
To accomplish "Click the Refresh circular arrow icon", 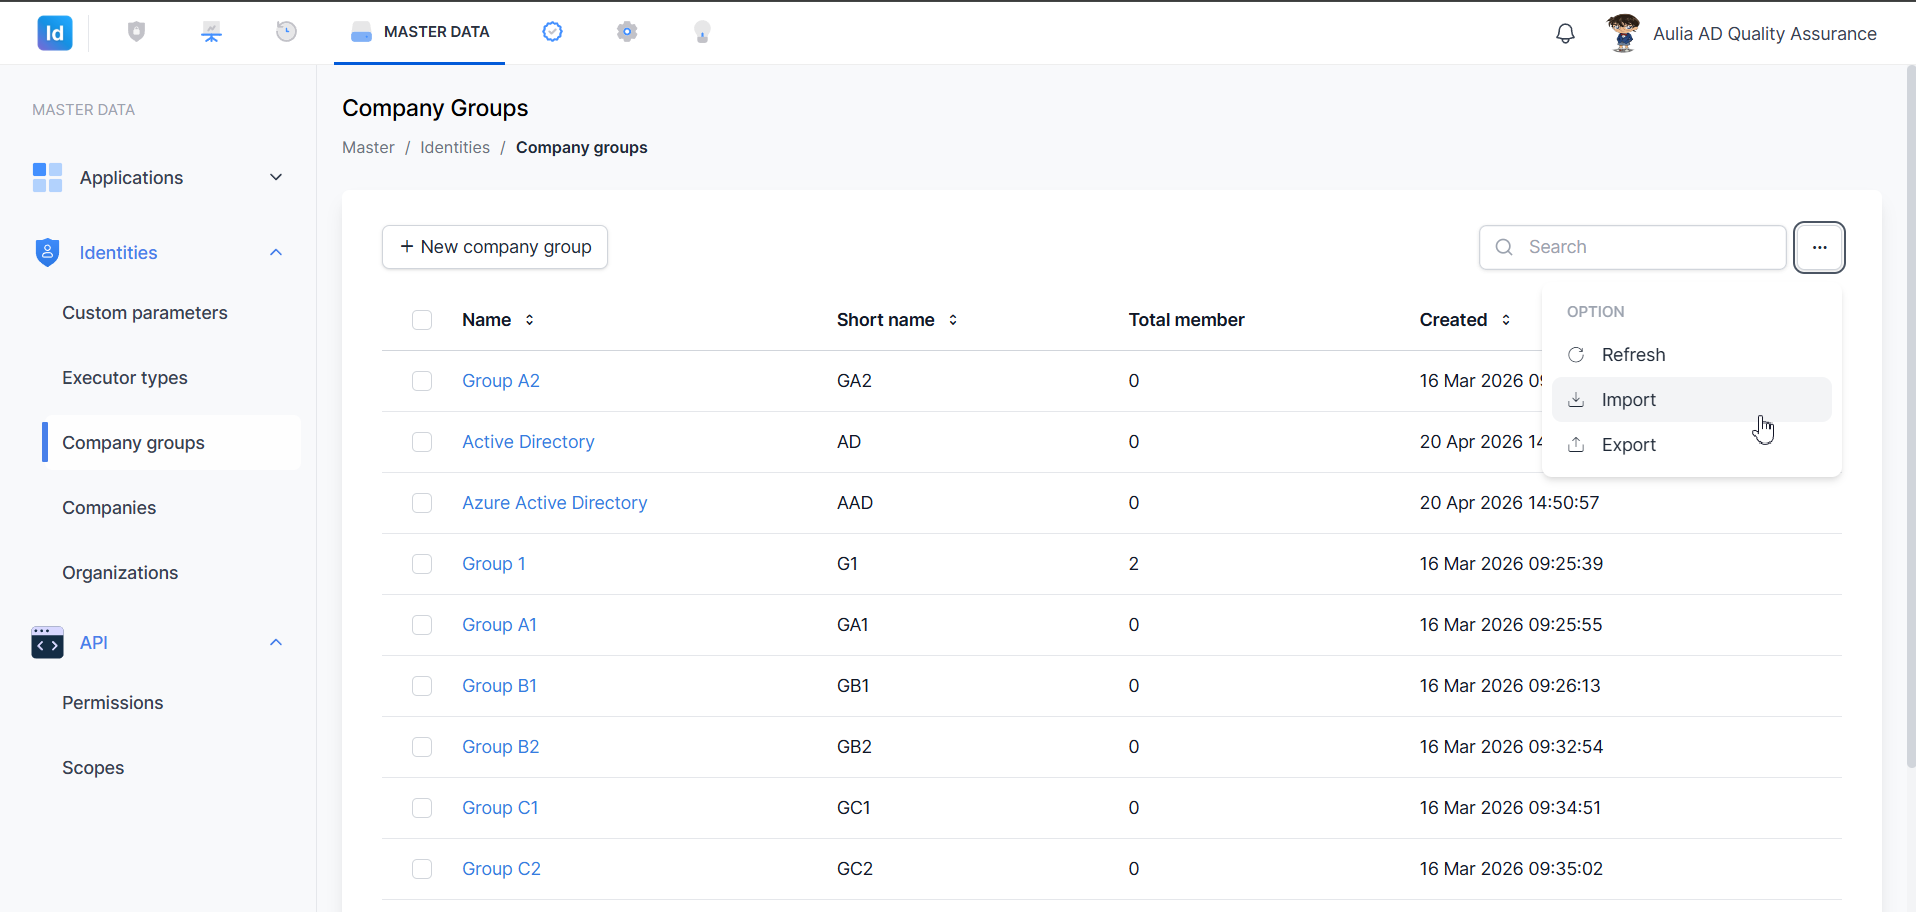I will click(1576, 355).
